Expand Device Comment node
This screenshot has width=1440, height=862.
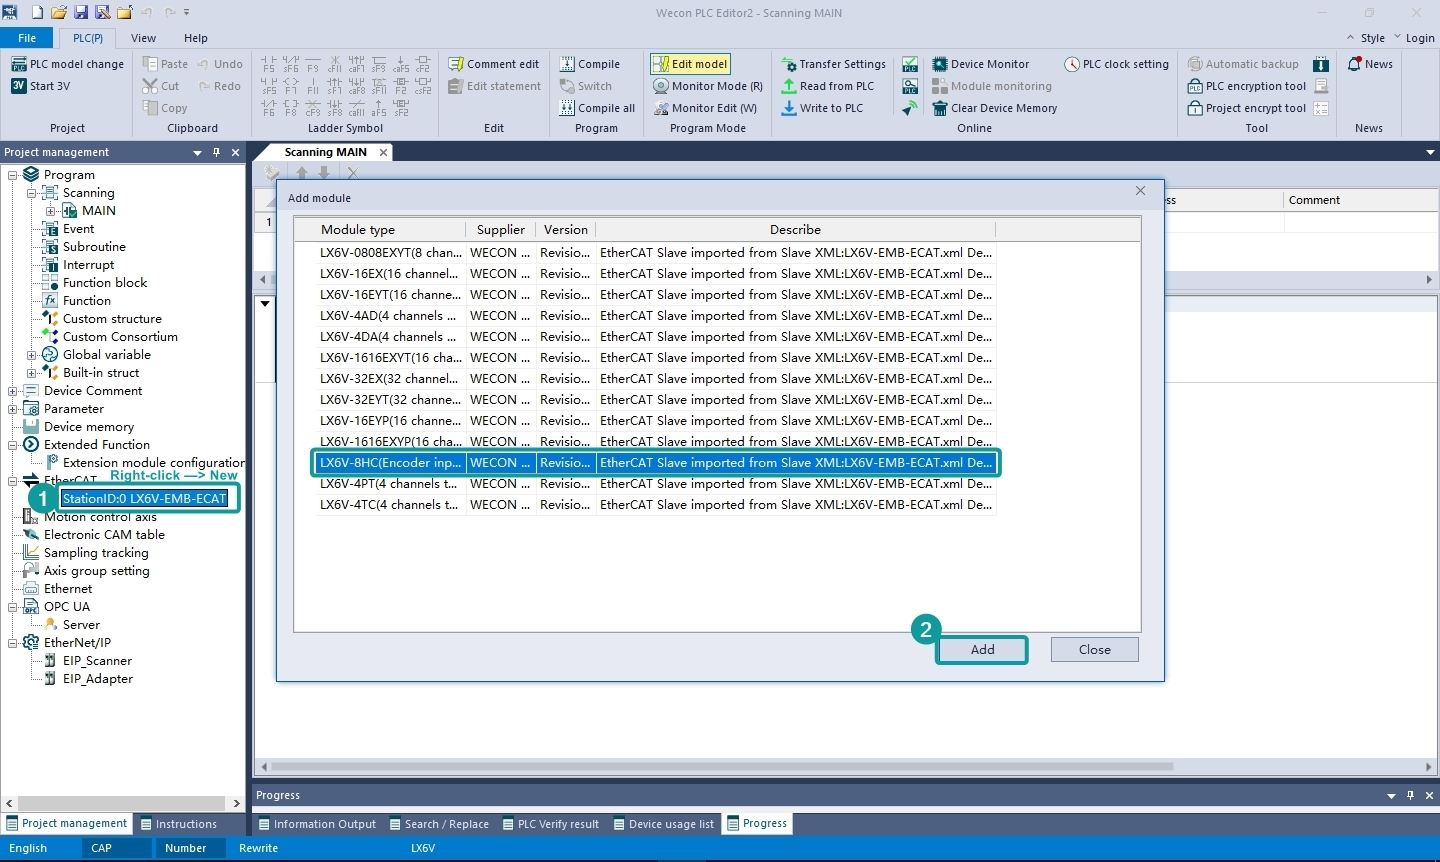click(13, 391)
